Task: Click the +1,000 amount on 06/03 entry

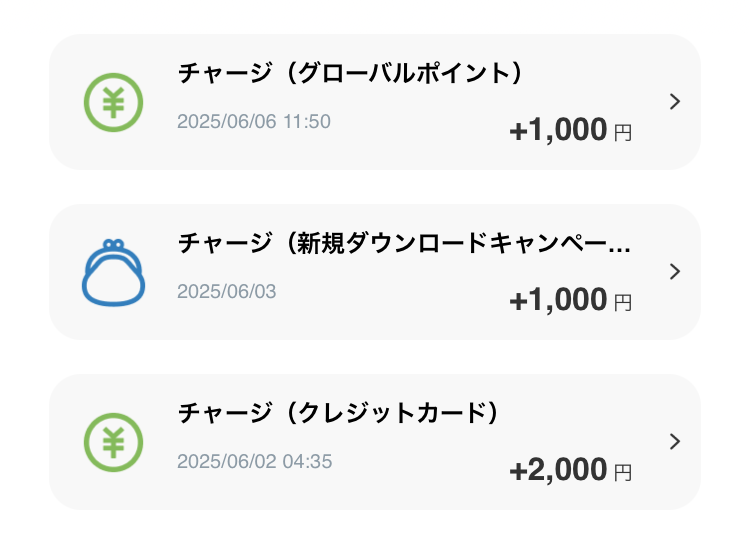Action: [x=558, y=299]
